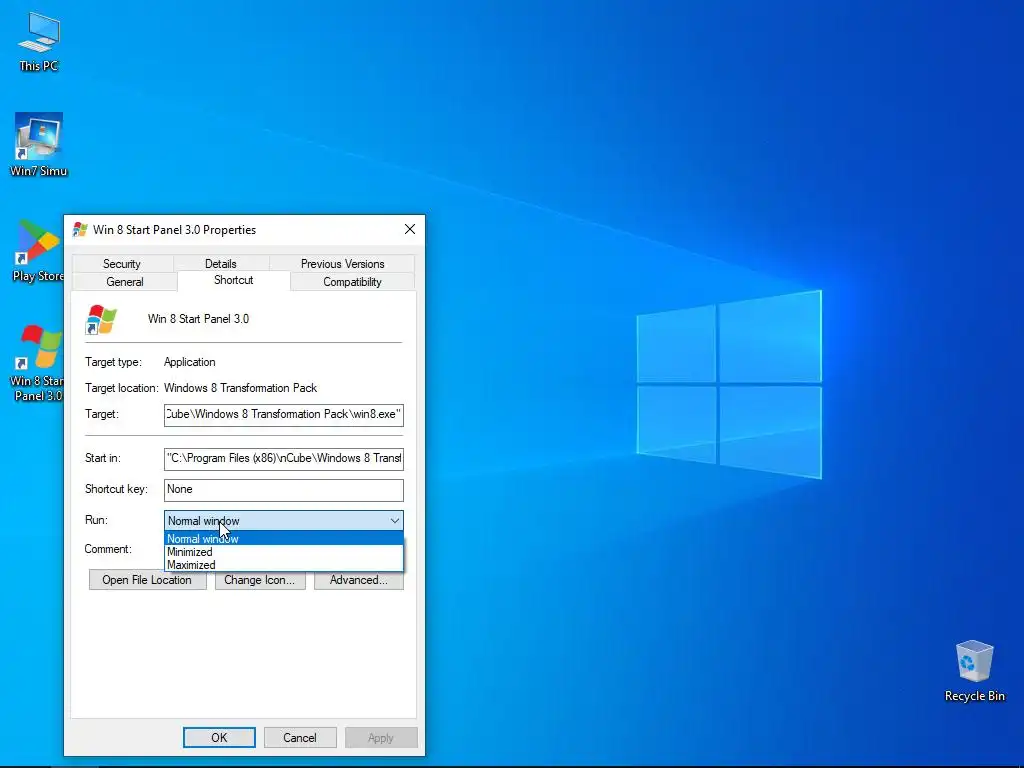Click the Win 8 Start Panel 3.0 name field
The image size is (1024, 768).
(x=199, y=319)
